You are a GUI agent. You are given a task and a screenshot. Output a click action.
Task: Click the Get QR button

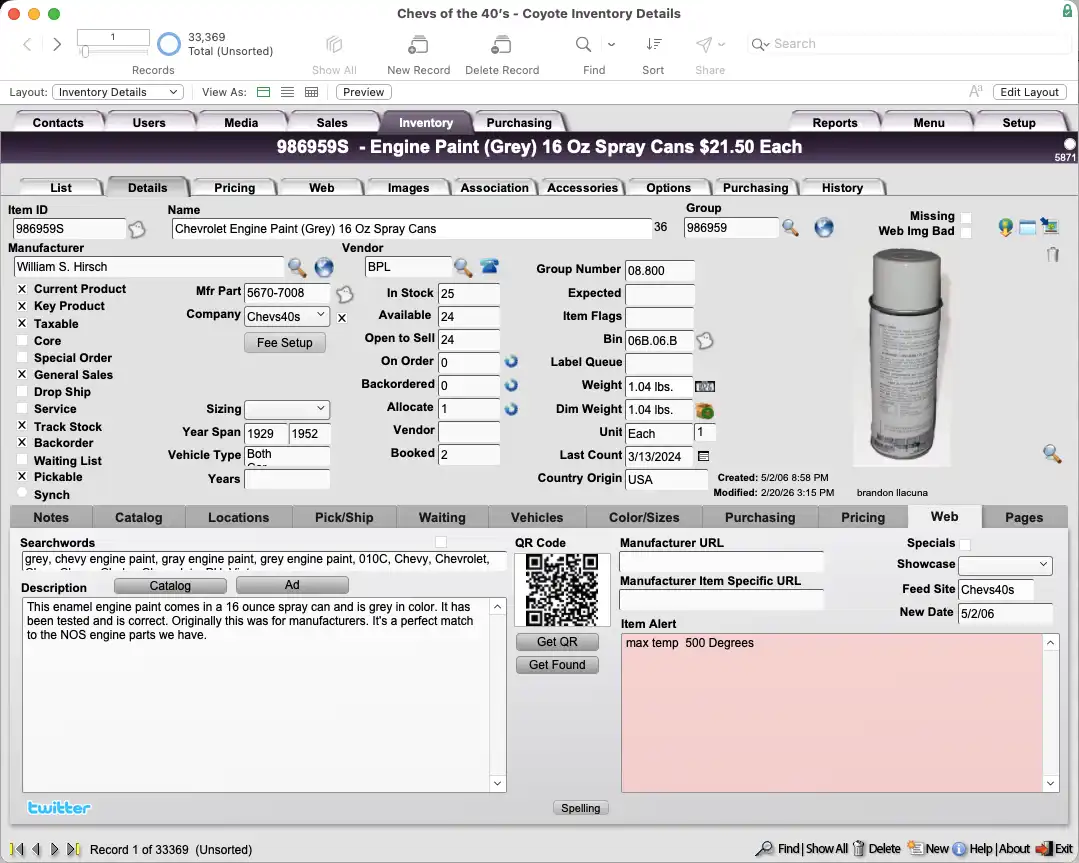(557, 641)
